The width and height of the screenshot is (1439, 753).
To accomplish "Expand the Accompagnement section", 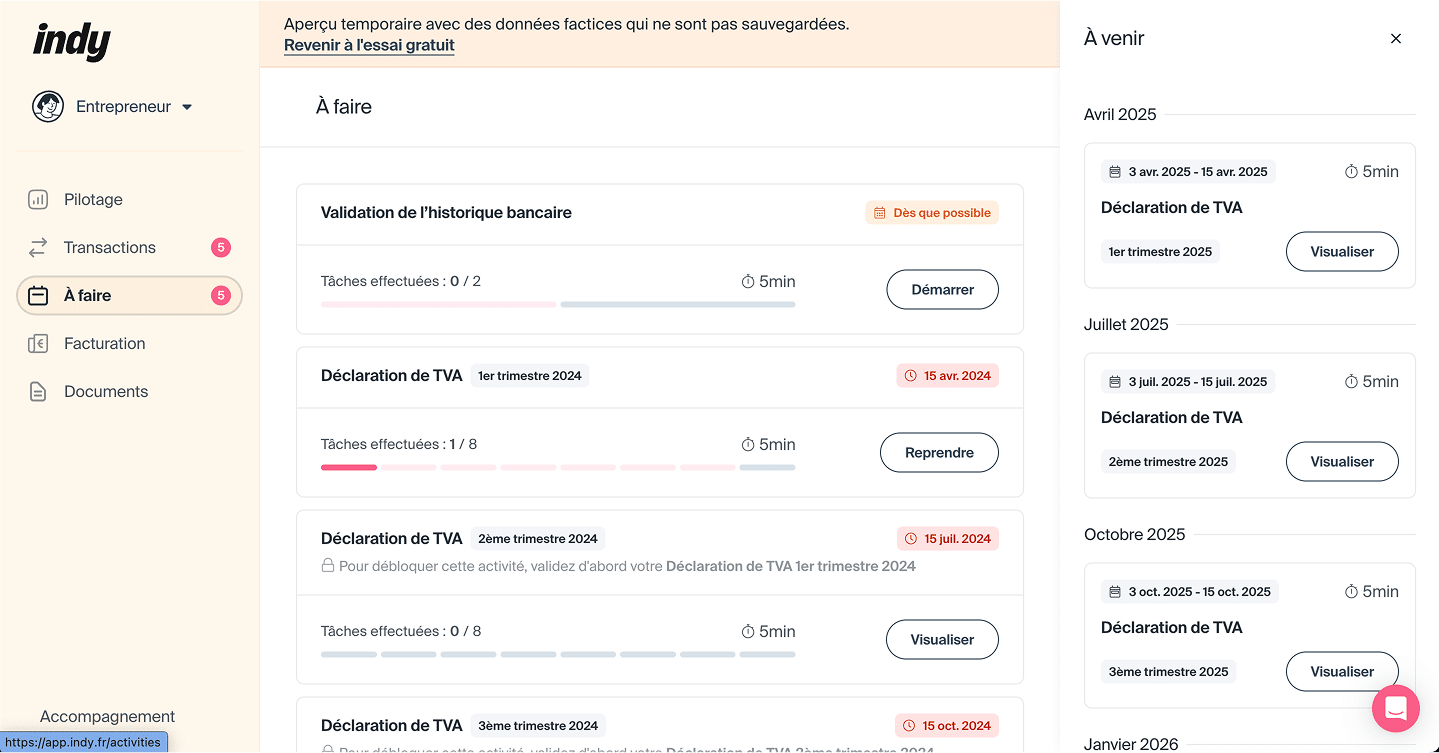I will 107,716.
